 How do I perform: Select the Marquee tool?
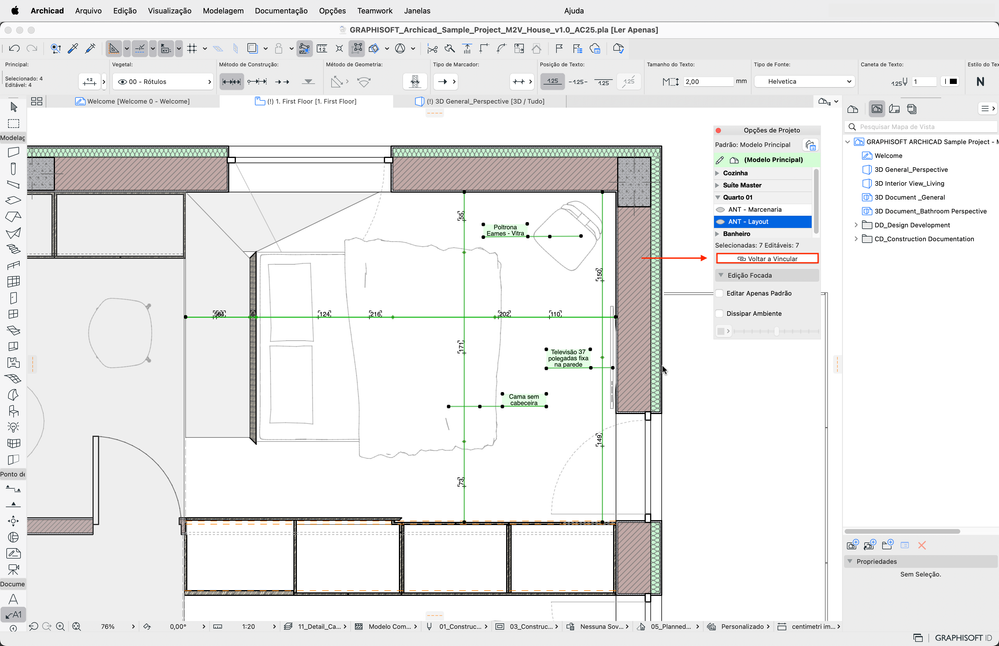[13, 124]
